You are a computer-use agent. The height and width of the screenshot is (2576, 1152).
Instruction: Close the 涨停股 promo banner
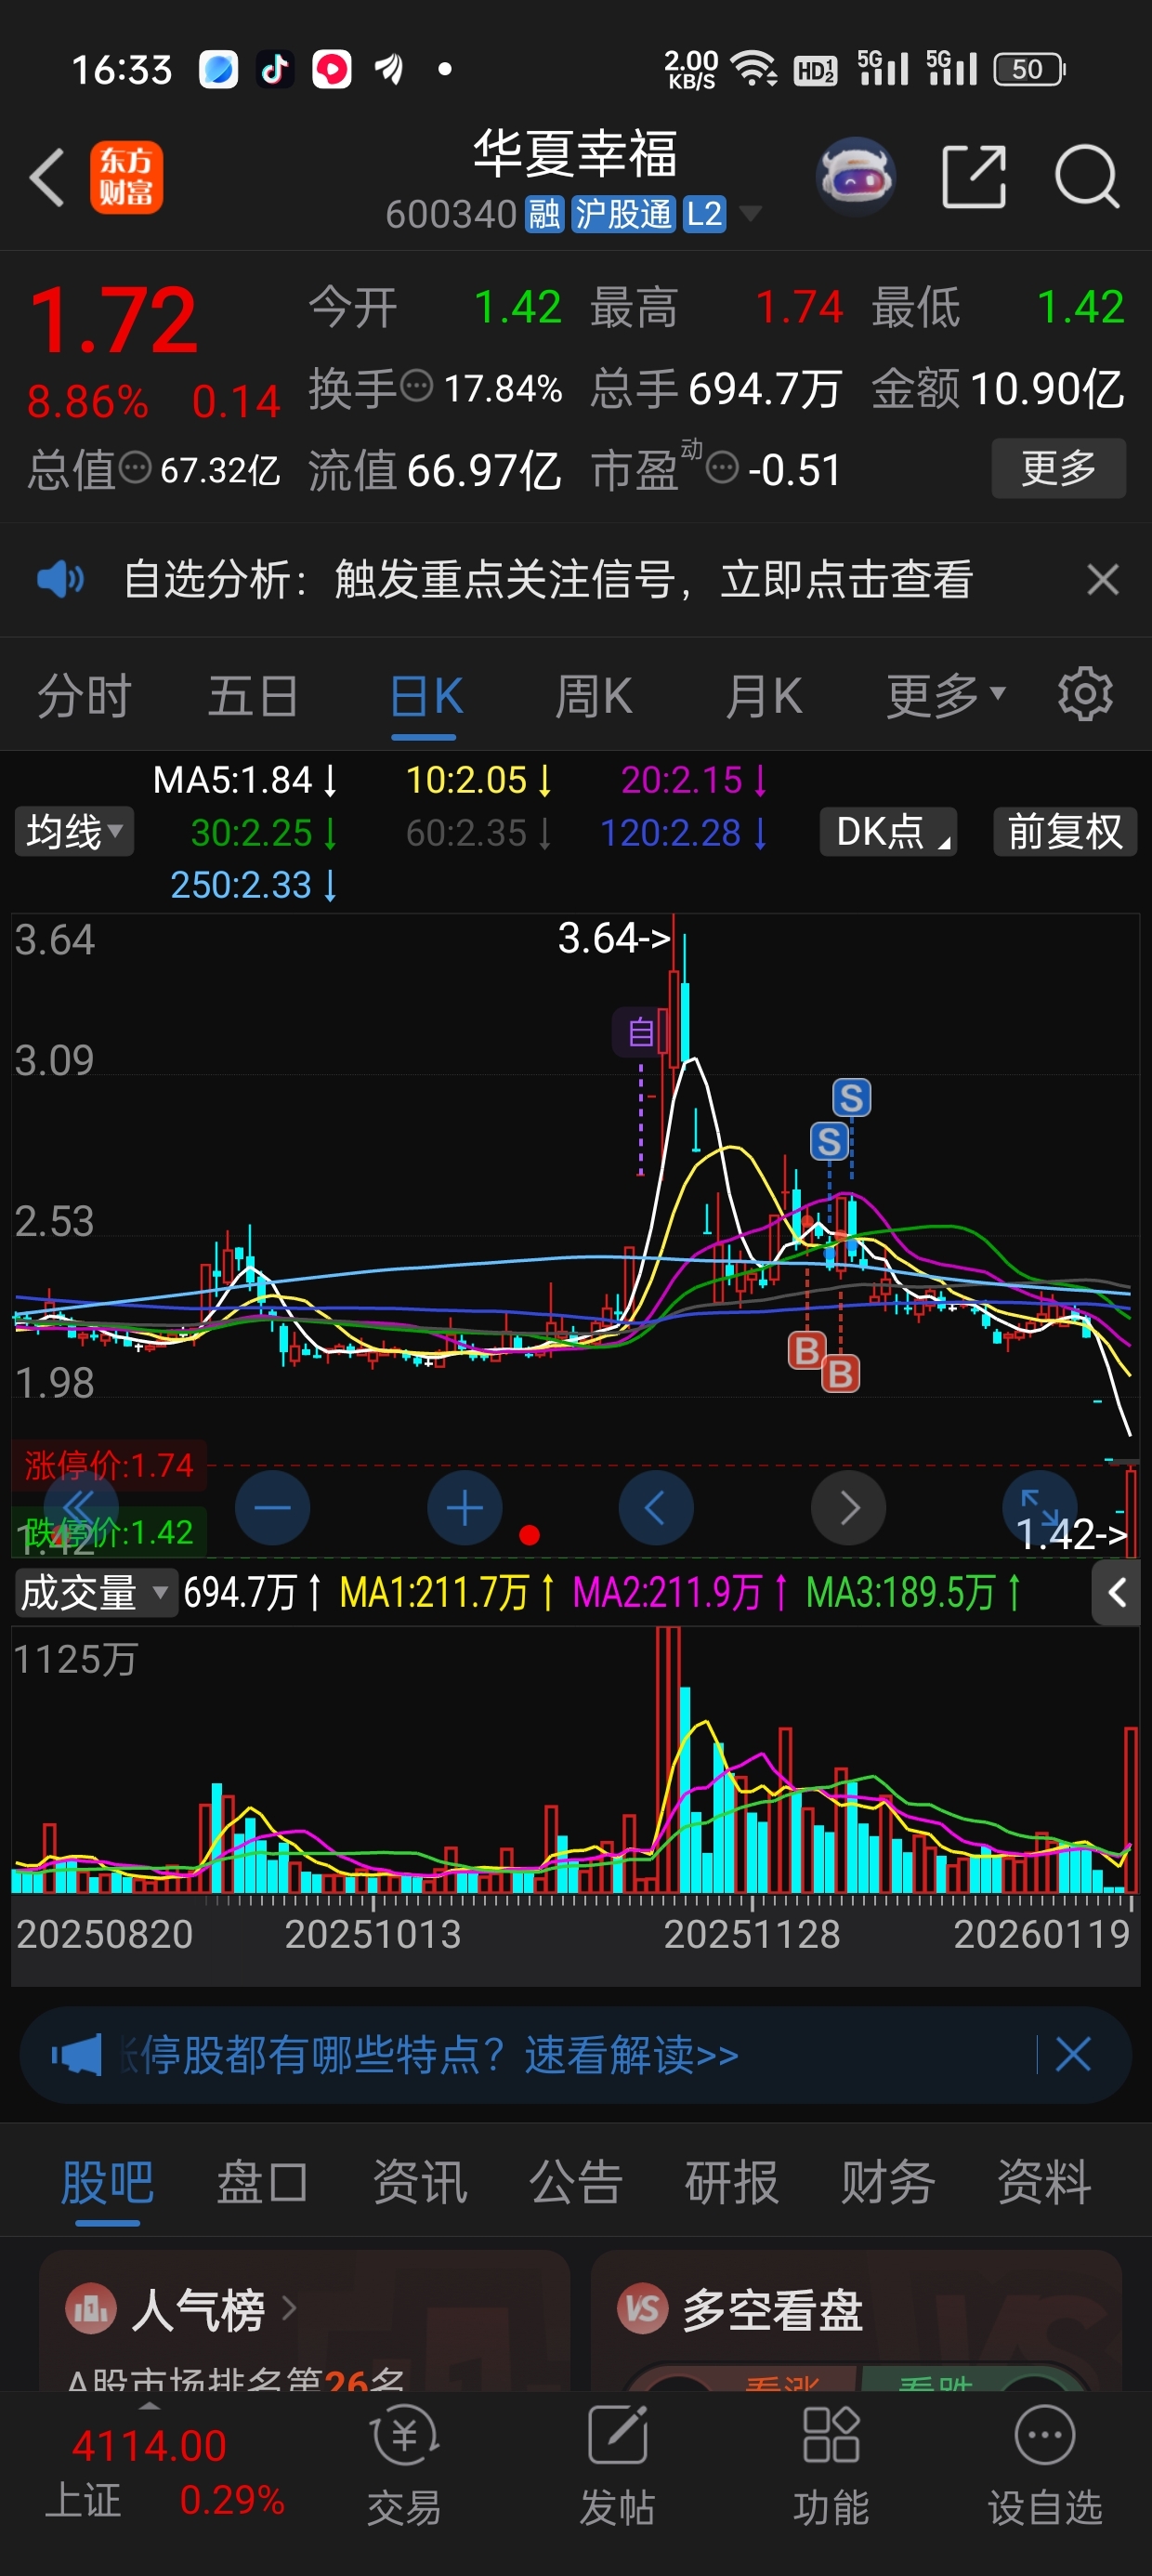(1073, 2055)
